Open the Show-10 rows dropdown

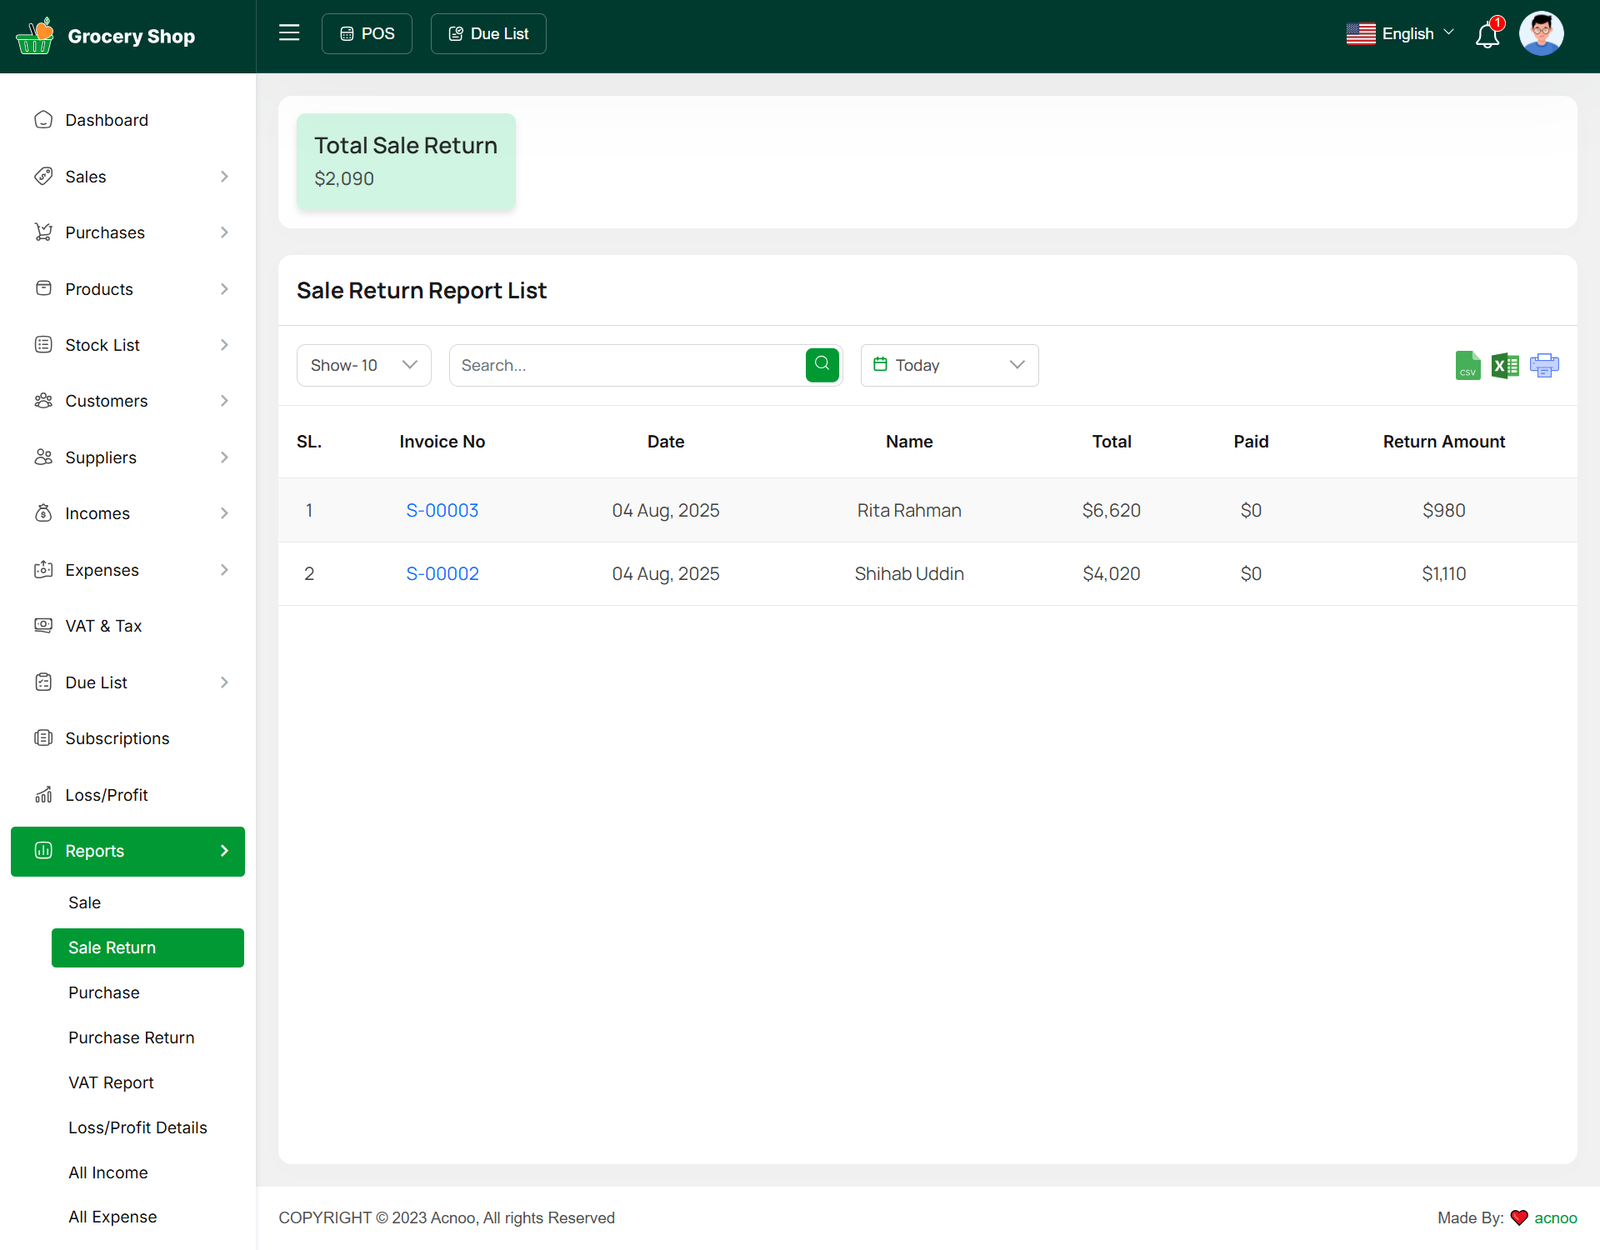click(364, 365)
